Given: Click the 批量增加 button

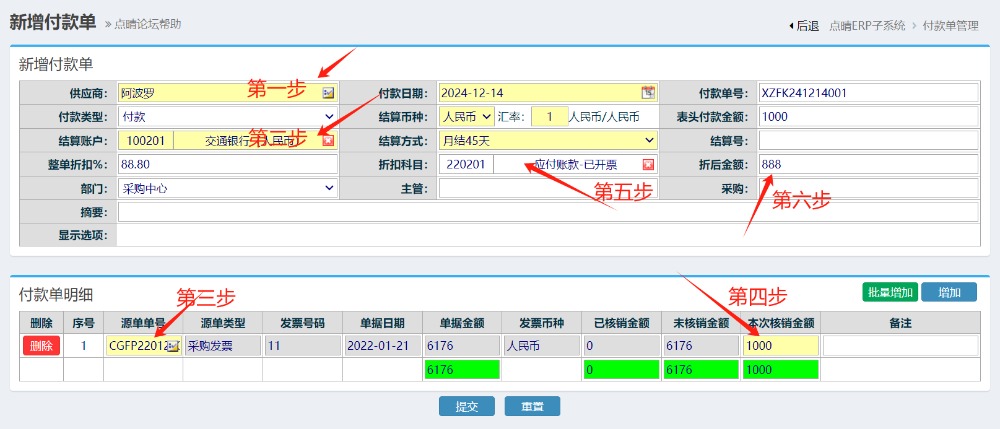Looking at the screenshot, I should (890, 292).
